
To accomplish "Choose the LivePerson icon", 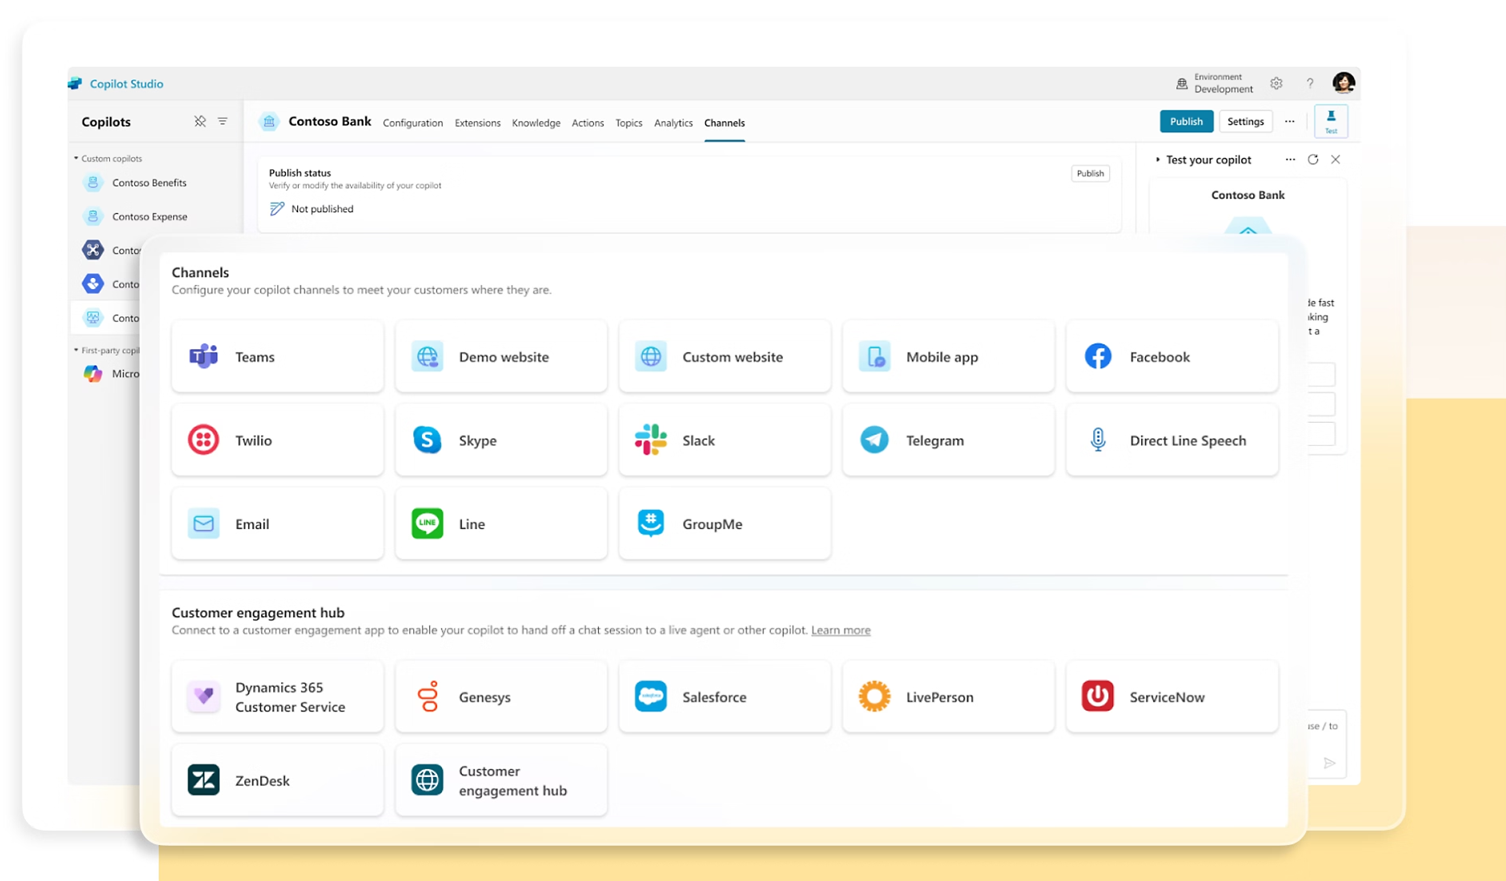I will tap(874, 696).
